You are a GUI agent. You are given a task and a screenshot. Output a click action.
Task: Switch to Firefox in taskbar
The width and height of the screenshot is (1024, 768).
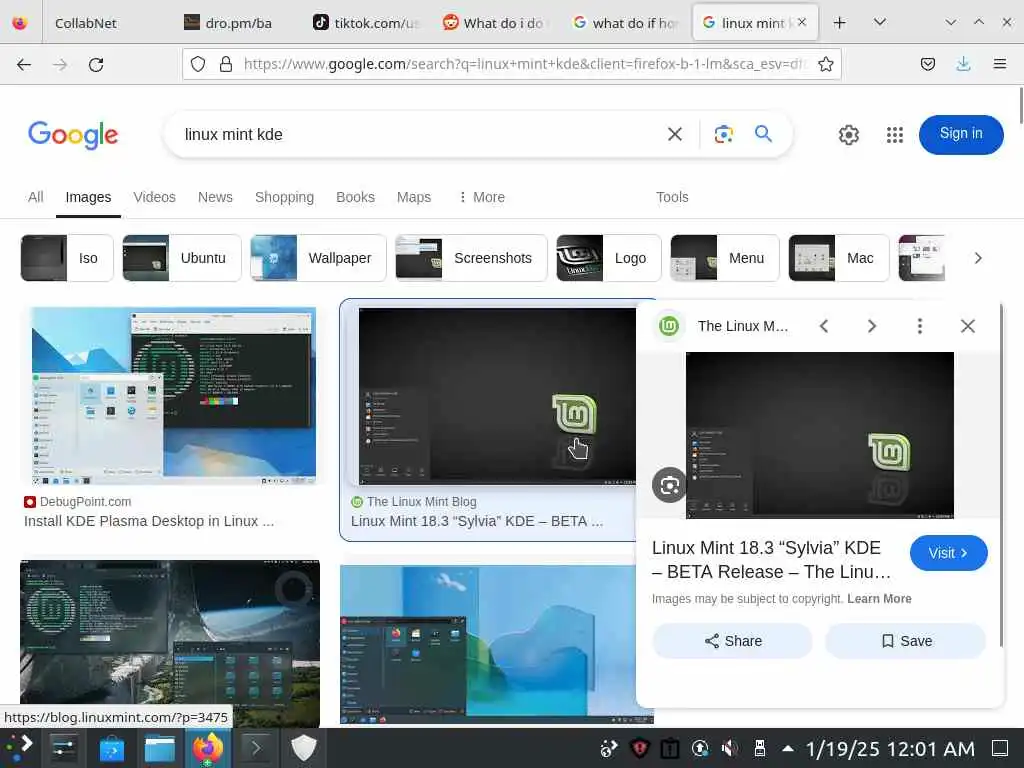(208, 748)
